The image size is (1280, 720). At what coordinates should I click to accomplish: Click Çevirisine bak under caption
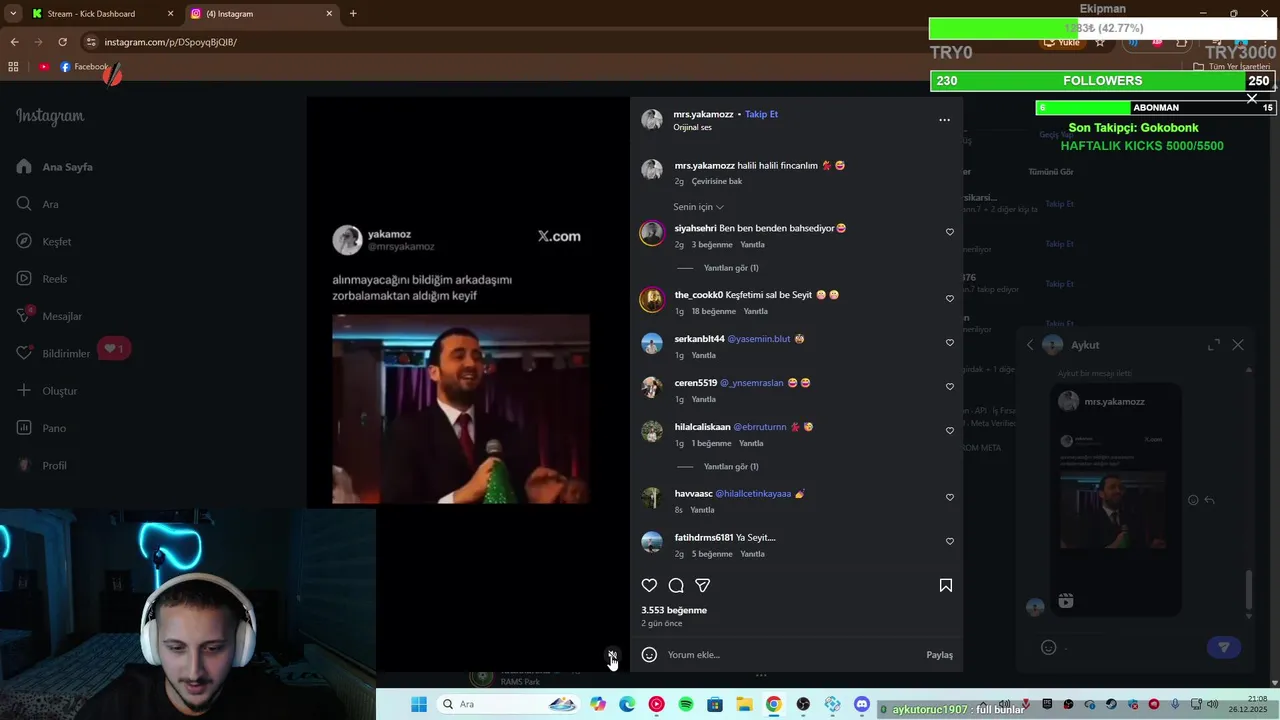tap(717, 182)
